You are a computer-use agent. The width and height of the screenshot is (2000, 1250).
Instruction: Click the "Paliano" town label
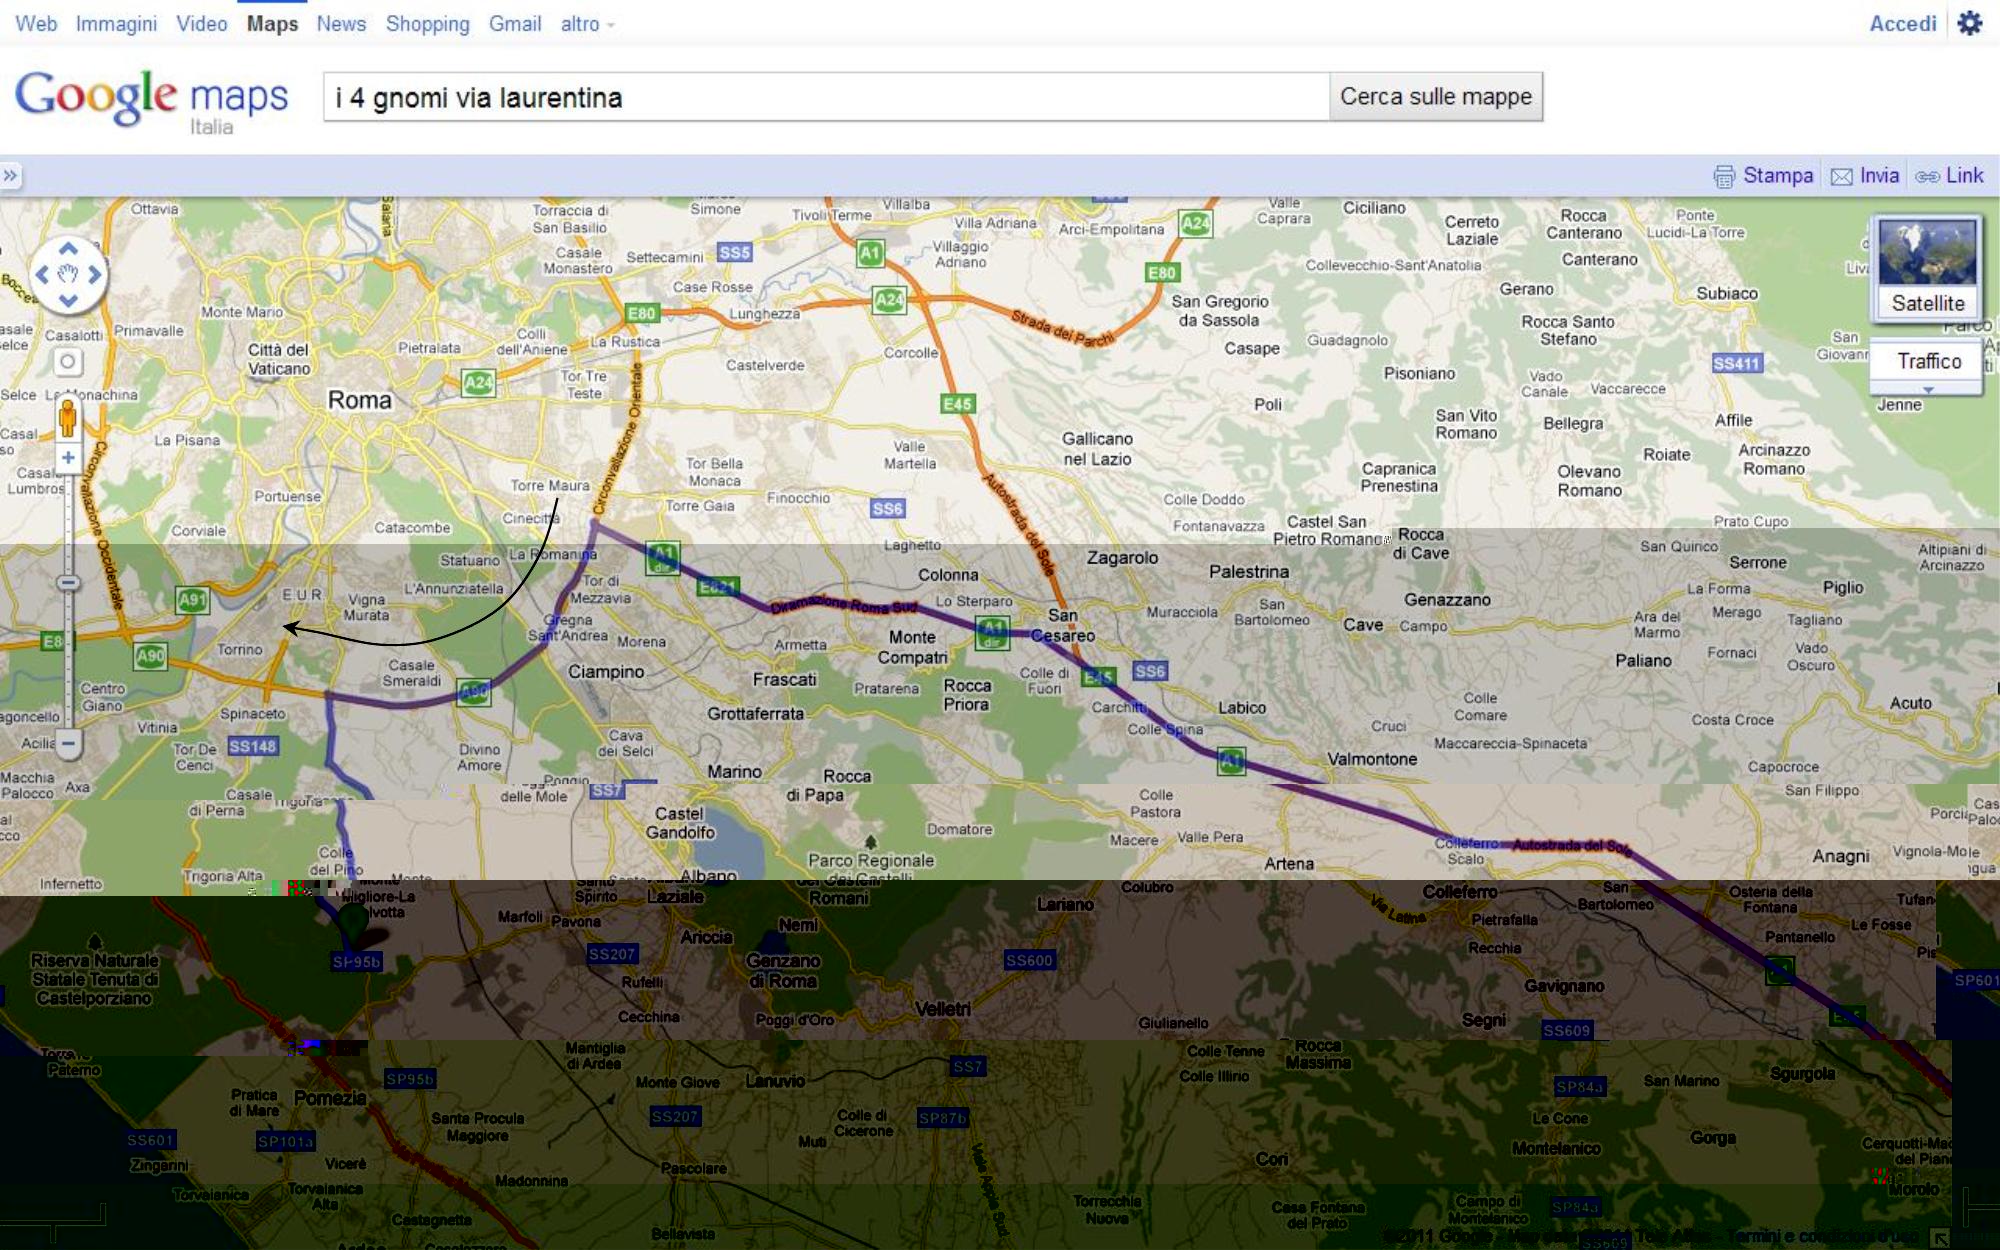(1643, 661)
